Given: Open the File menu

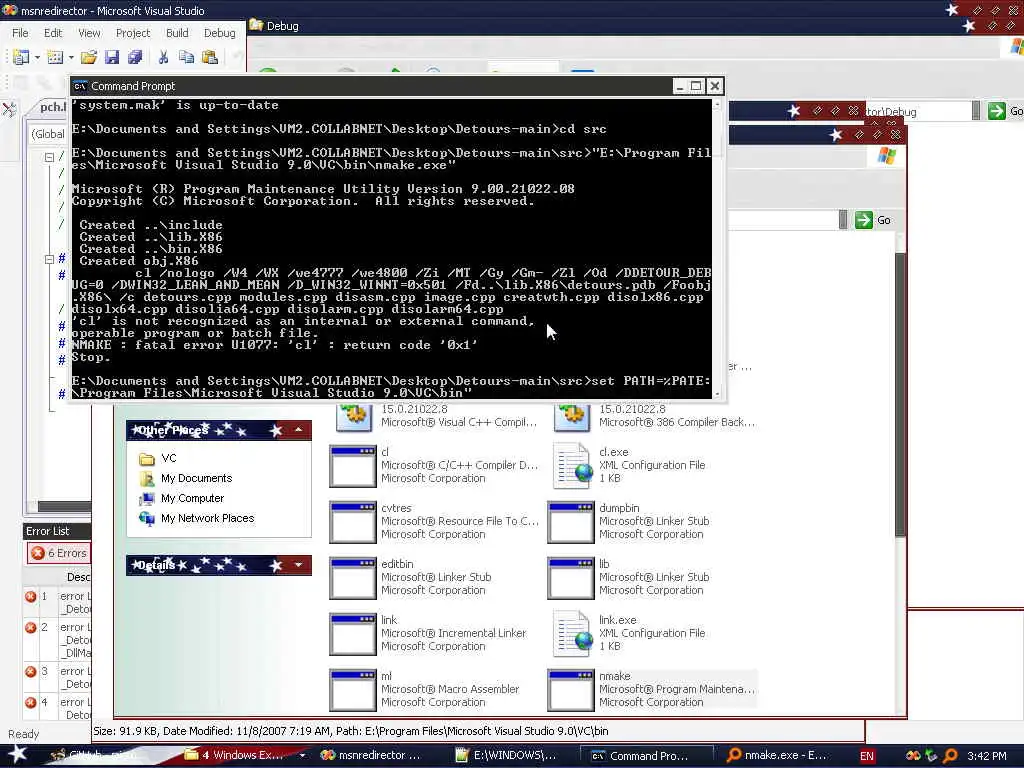Looking at the screenshot, I should [20, 33].
